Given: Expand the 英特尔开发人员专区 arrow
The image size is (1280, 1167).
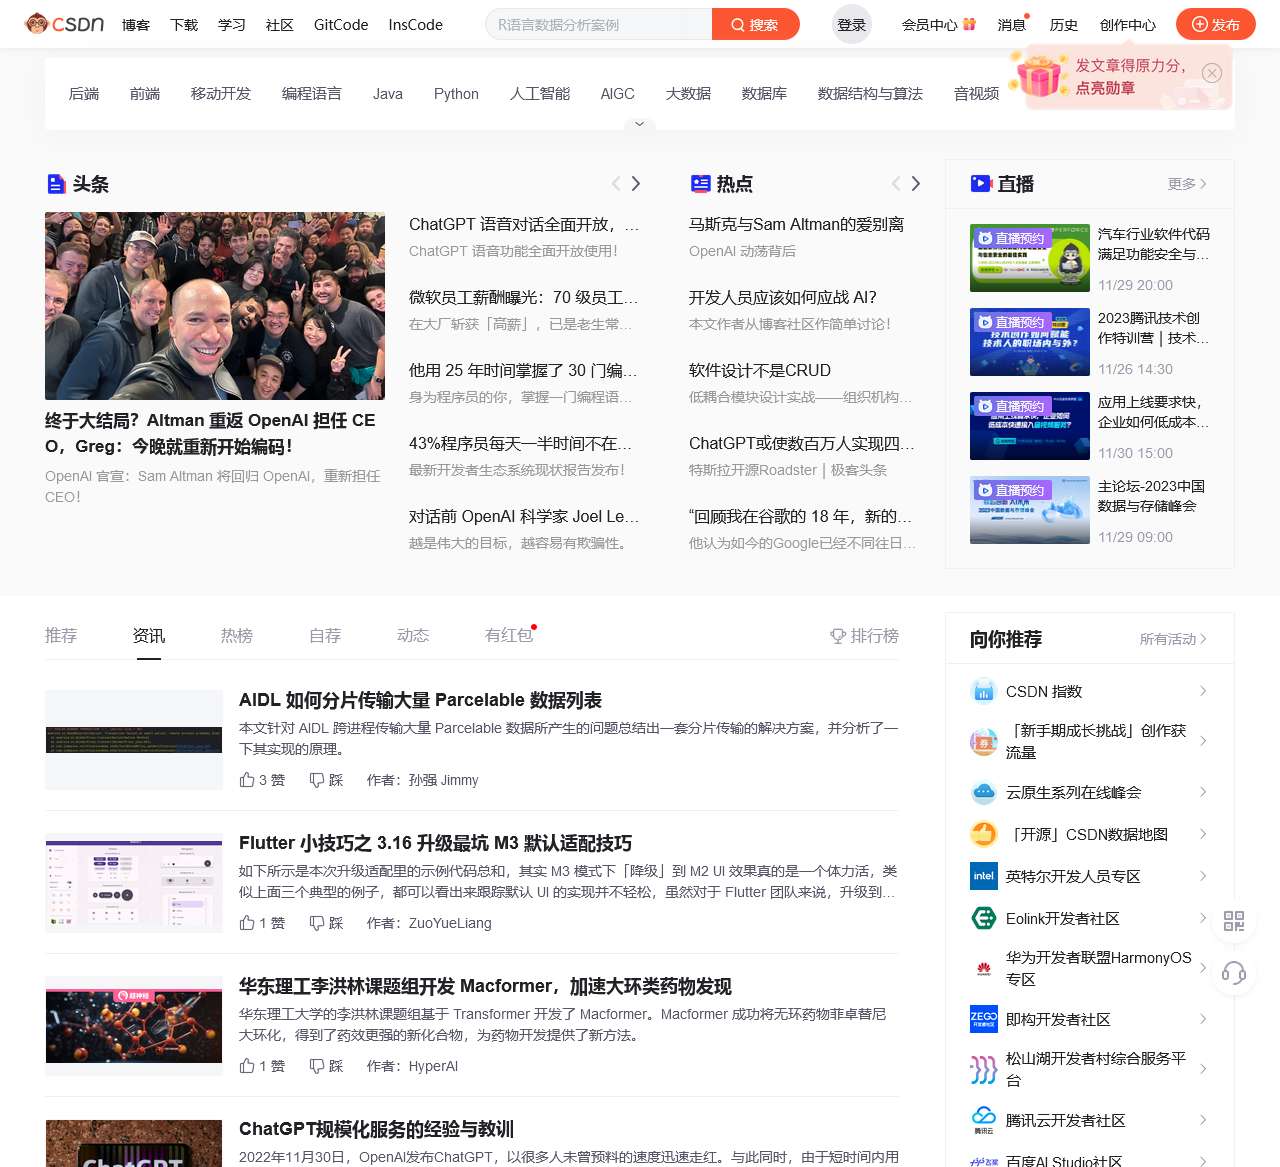Looking at the screenshot, I should tap(1203, 876).
